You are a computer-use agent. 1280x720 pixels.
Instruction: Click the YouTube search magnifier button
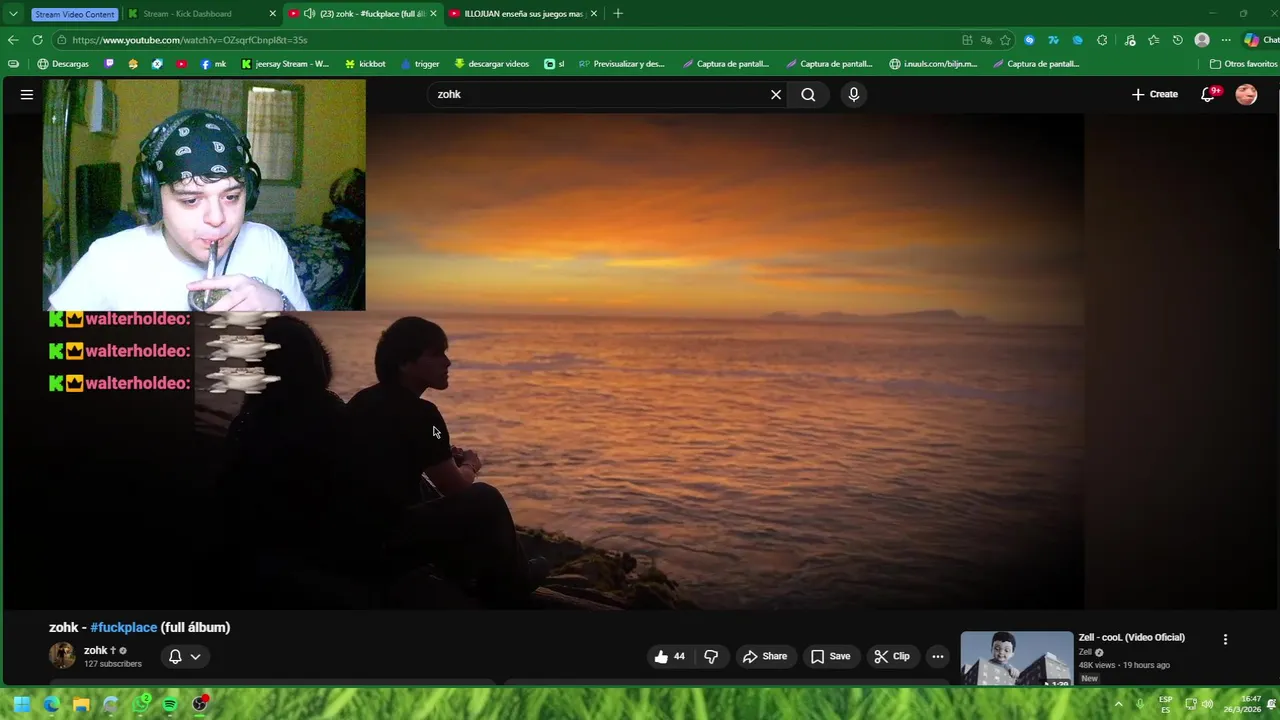808,94
